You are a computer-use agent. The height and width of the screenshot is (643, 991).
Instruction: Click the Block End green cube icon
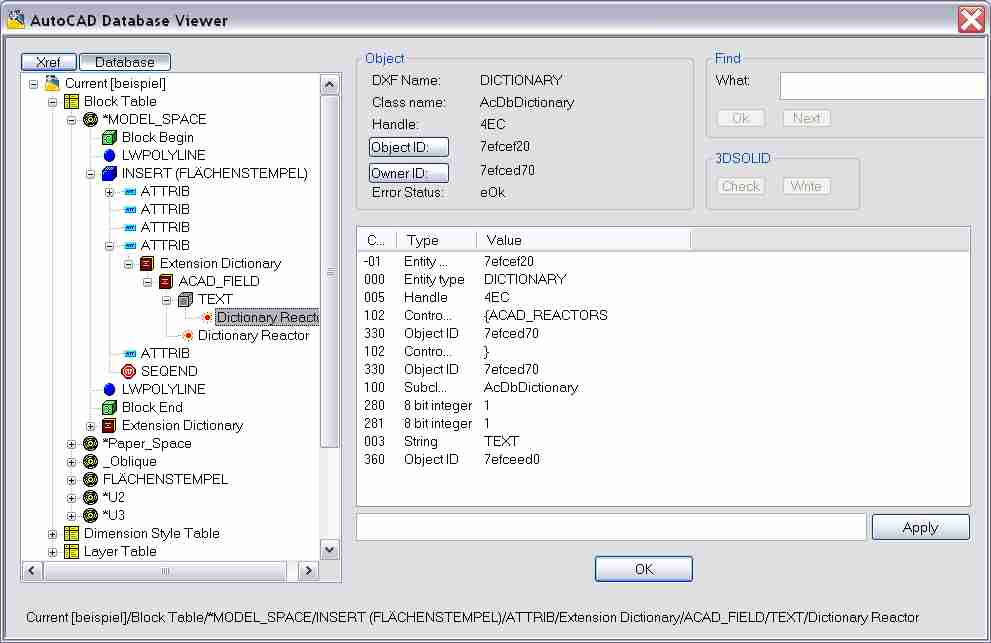(x=109, y=407)
